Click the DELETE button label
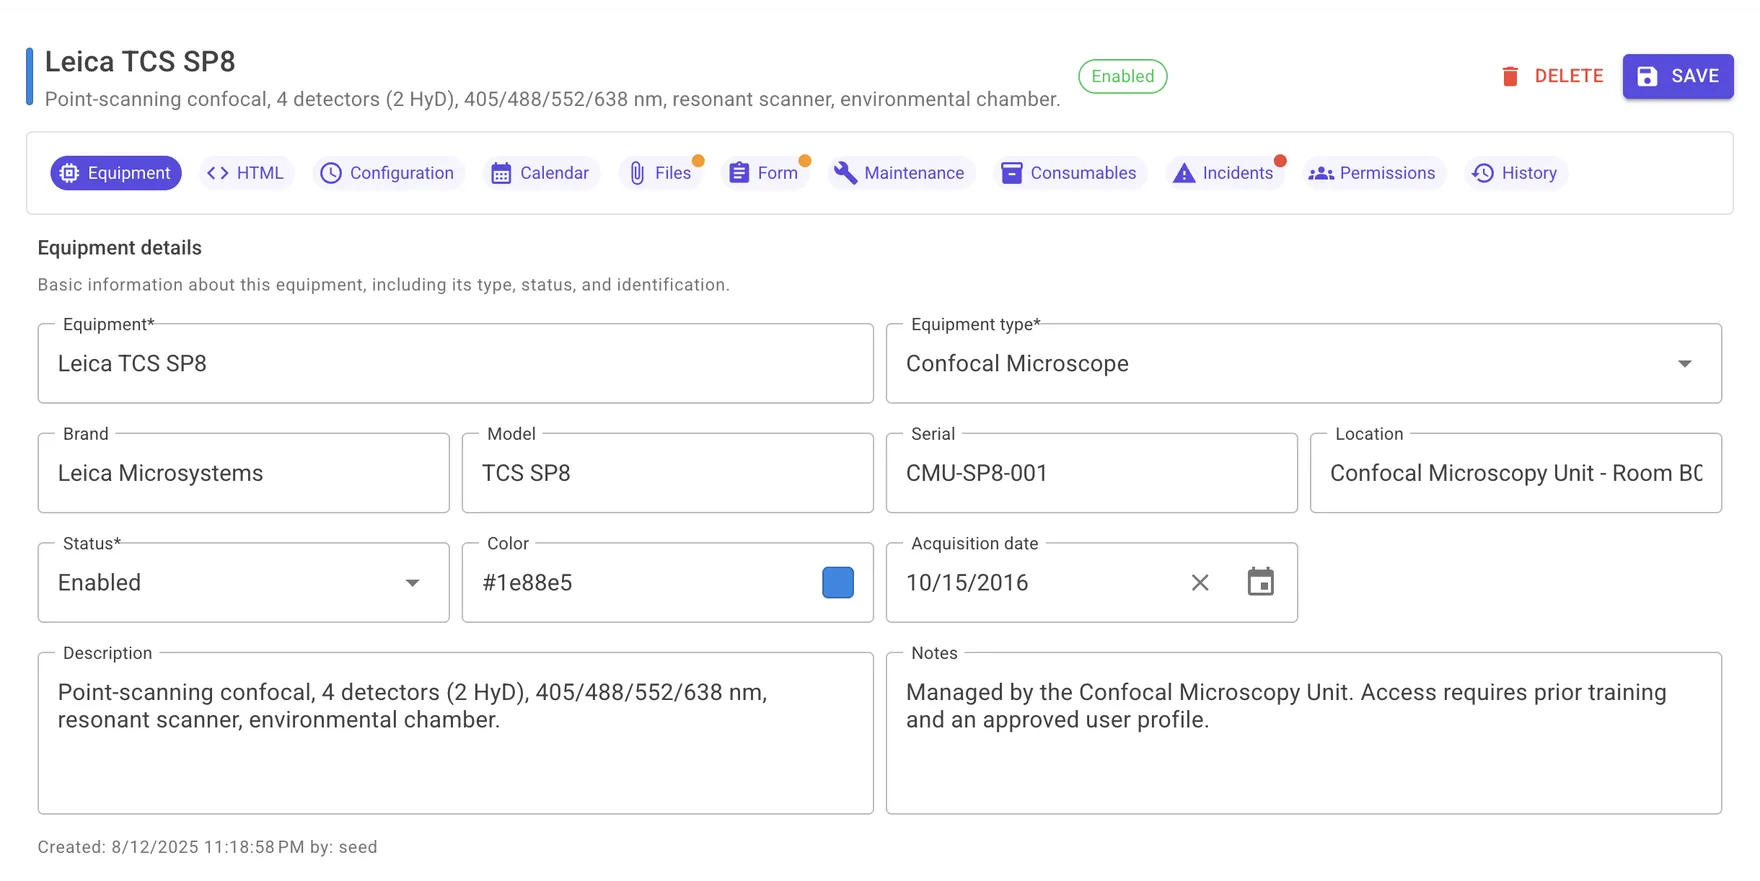This screenshot has height=881, width=1760. (x=1569, y=76)
